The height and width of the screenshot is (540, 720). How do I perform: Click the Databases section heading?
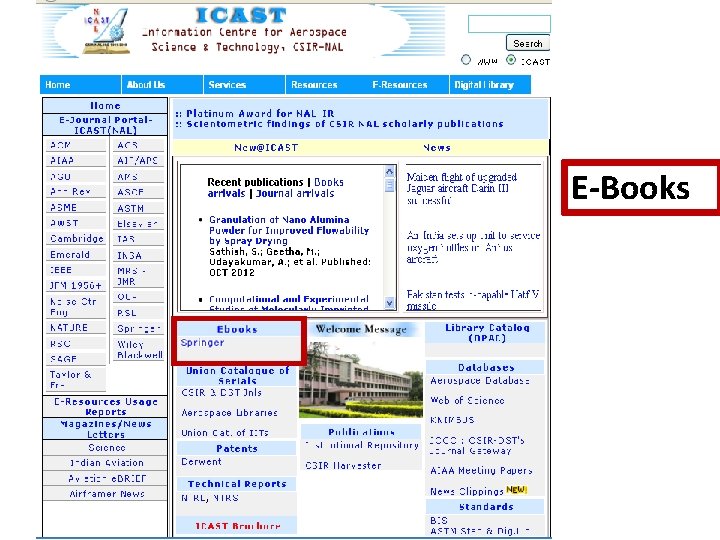pos(486,367)
